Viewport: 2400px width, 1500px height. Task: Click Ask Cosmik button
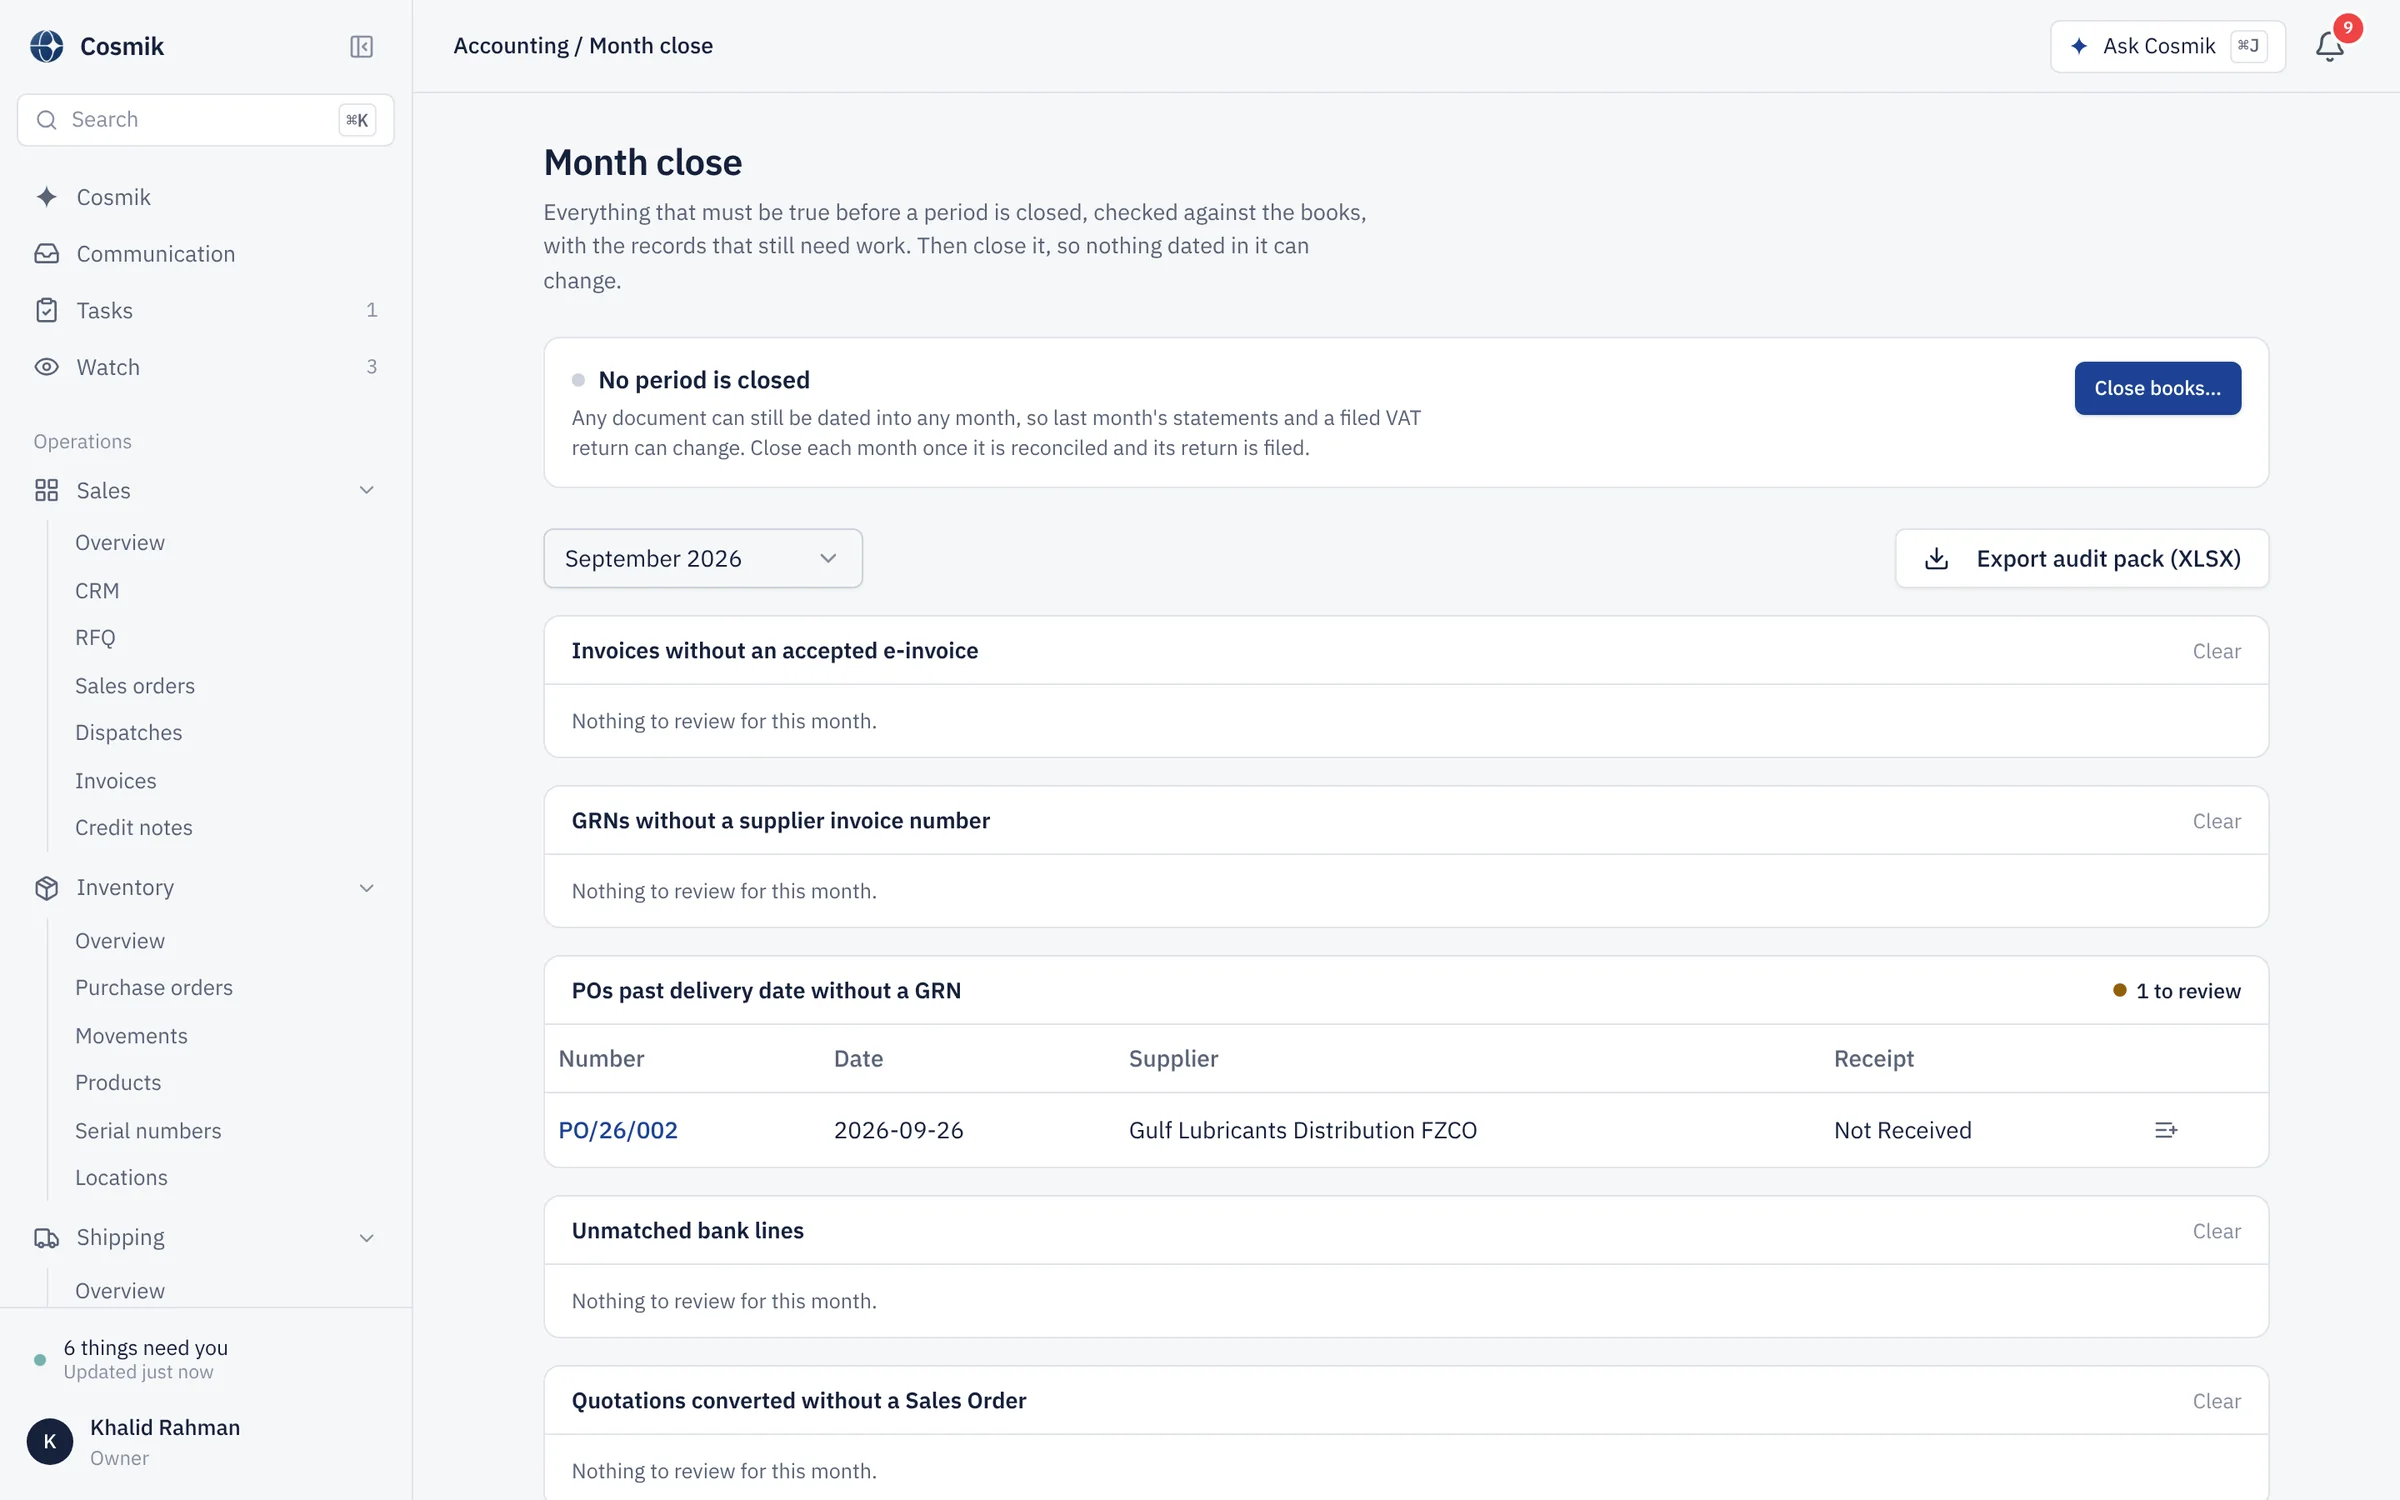pos(2167,46)
